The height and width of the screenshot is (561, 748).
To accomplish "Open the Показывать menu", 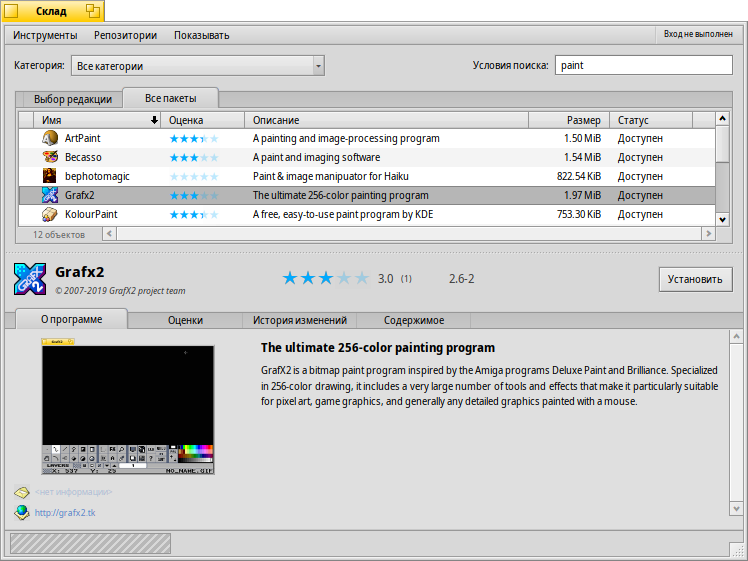I will click(x=201, y=35).
